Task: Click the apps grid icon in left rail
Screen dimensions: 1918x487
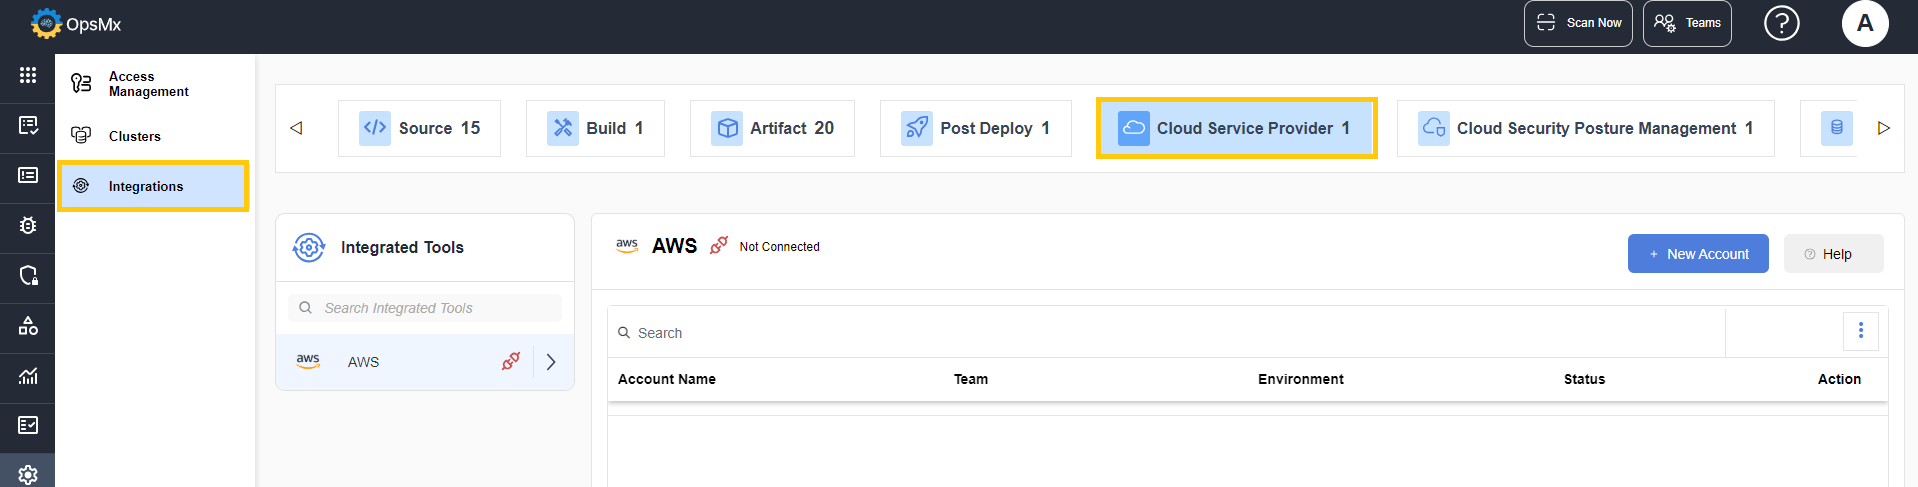Action: click(28, 75)
